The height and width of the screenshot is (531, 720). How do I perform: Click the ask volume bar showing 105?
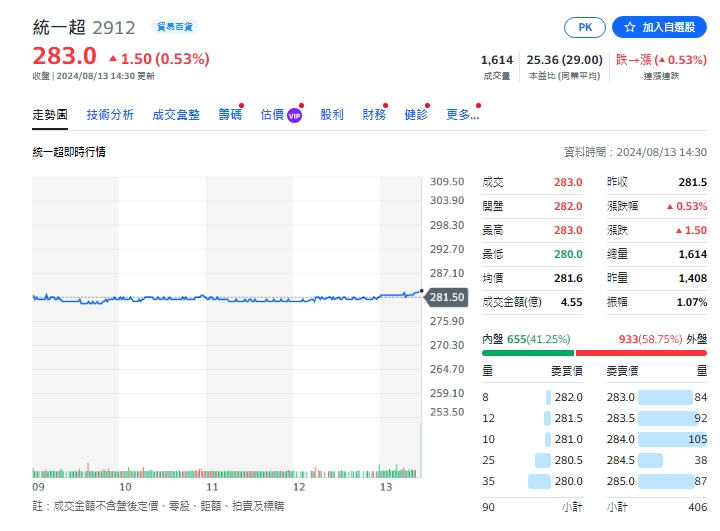click(x=672, y=439)
